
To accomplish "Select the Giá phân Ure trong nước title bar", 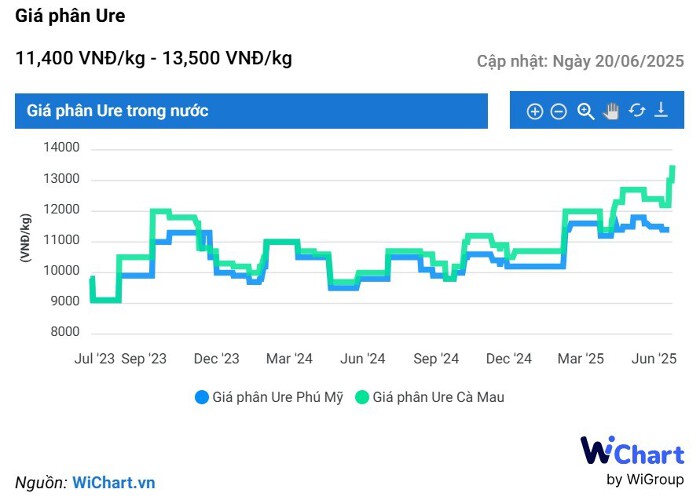I will click(251, 110).
